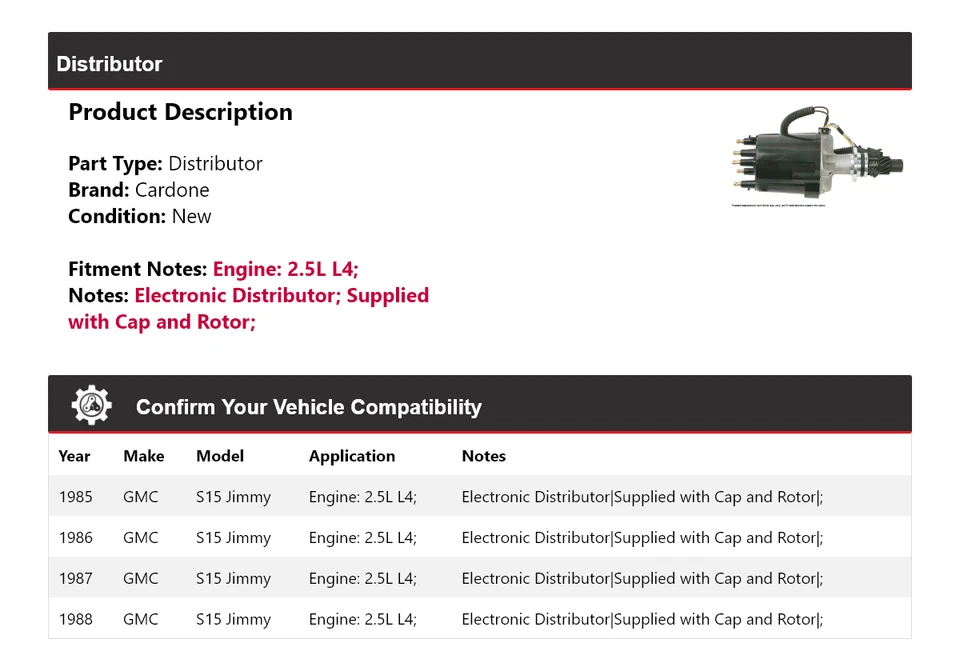The width and height of the screenshot is (960, 671).
Task: Click the Confirm Your Vehicle Compatibility heading
Action: click(309, 407)
